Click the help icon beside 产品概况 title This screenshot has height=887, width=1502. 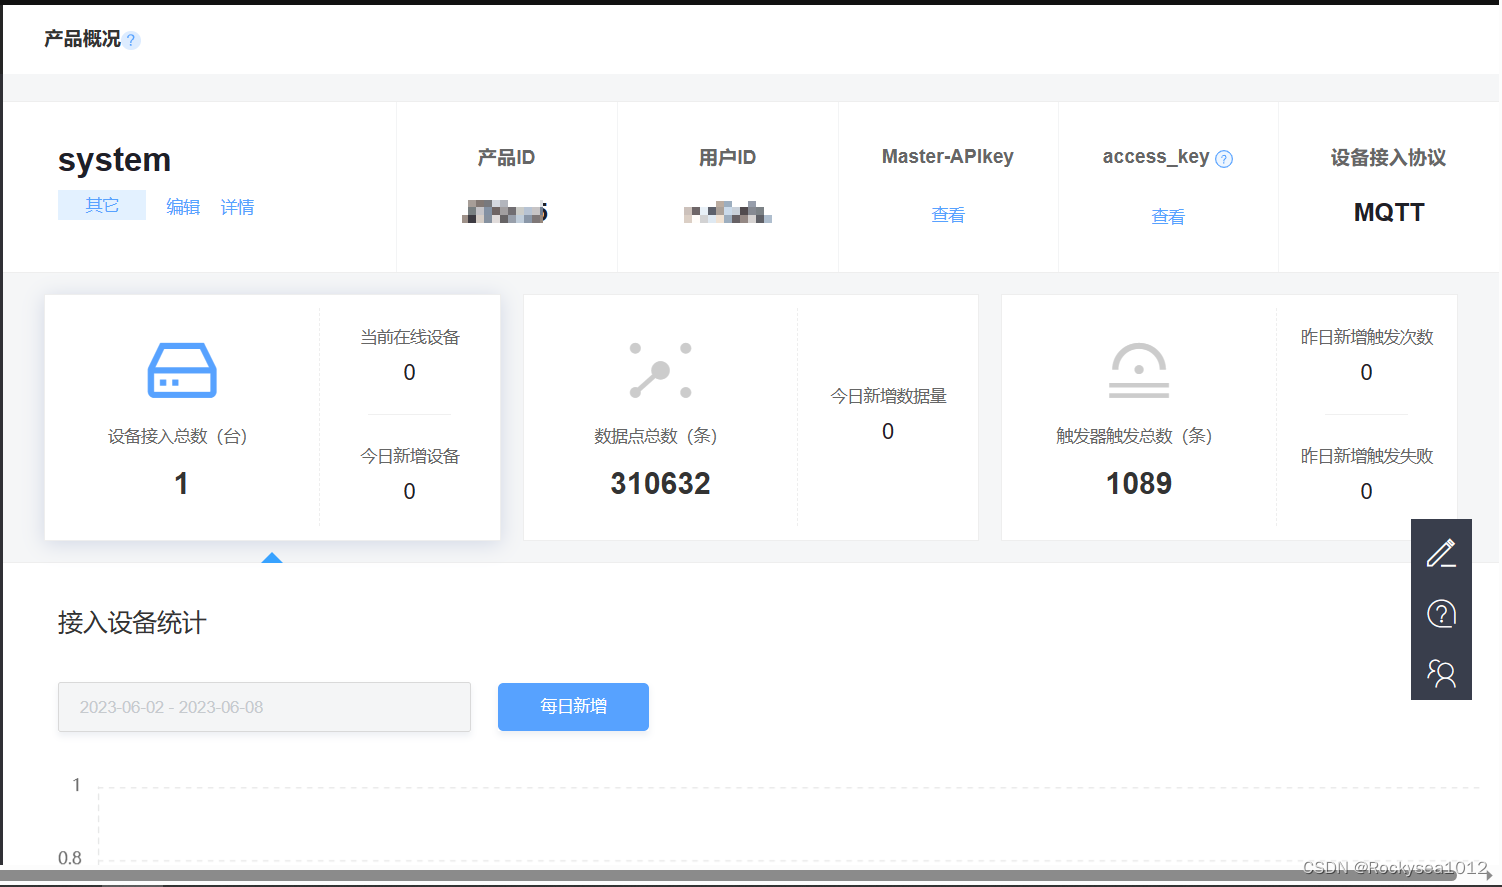pyautogui.click(x=131, y=39)
